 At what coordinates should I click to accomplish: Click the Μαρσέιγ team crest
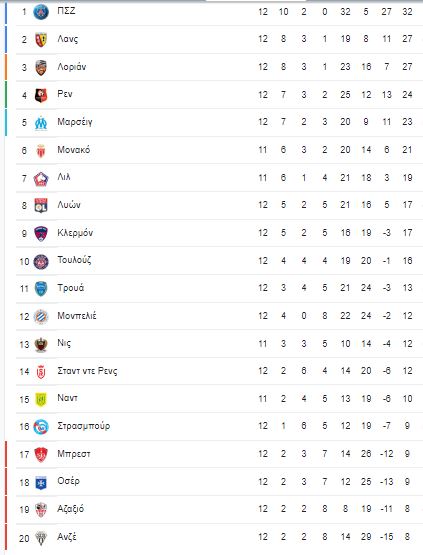(x=41, y=123)
